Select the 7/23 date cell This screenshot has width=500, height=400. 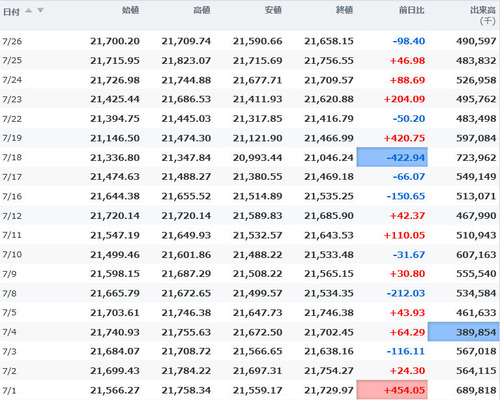(12, 99)
